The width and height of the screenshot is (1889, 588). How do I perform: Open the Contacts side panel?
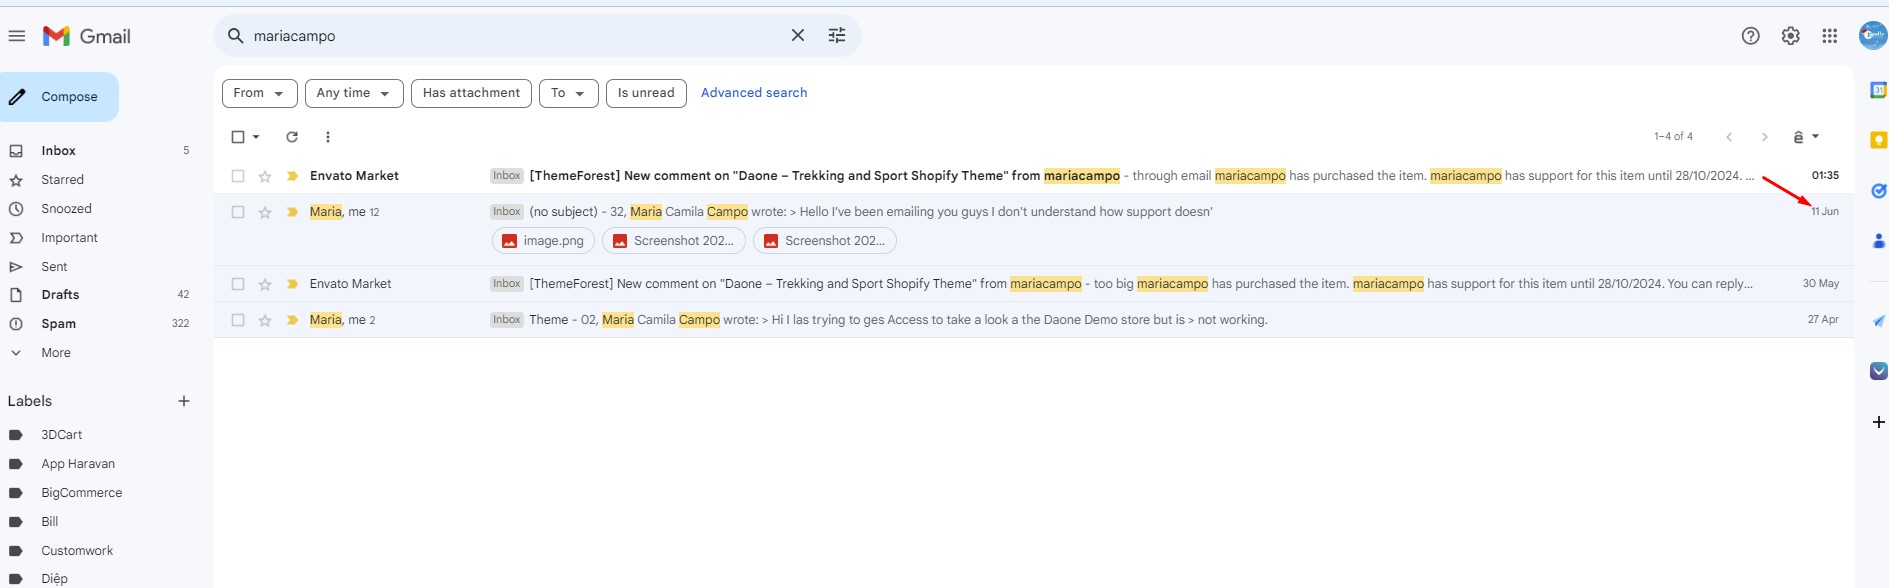(x=1878, y=240)
